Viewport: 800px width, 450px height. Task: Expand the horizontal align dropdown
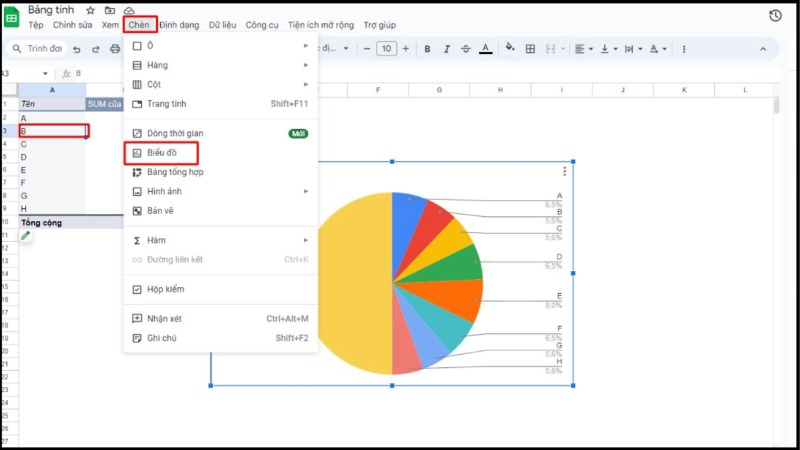[590, 49]
